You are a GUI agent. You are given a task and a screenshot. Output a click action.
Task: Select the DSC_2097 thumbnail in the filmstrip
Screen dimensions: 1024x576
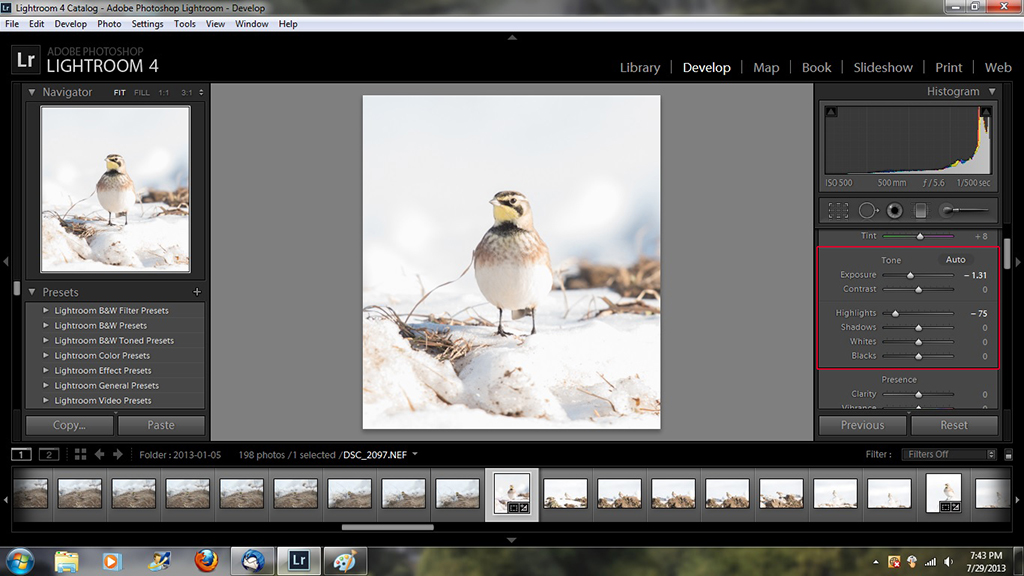click(512, 493)
